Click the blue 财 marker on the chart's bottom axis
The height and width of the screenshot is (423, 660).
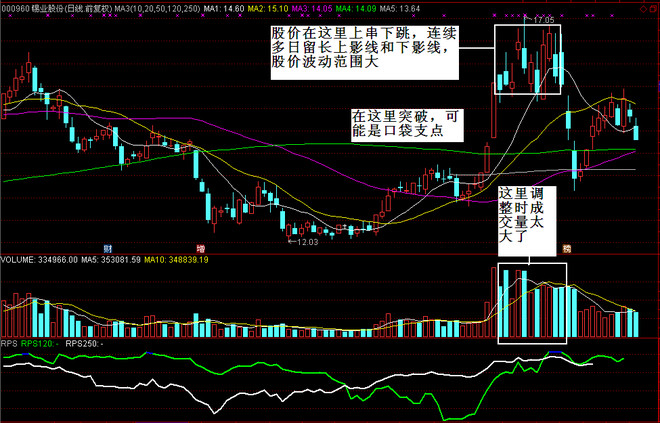(109, 249)
